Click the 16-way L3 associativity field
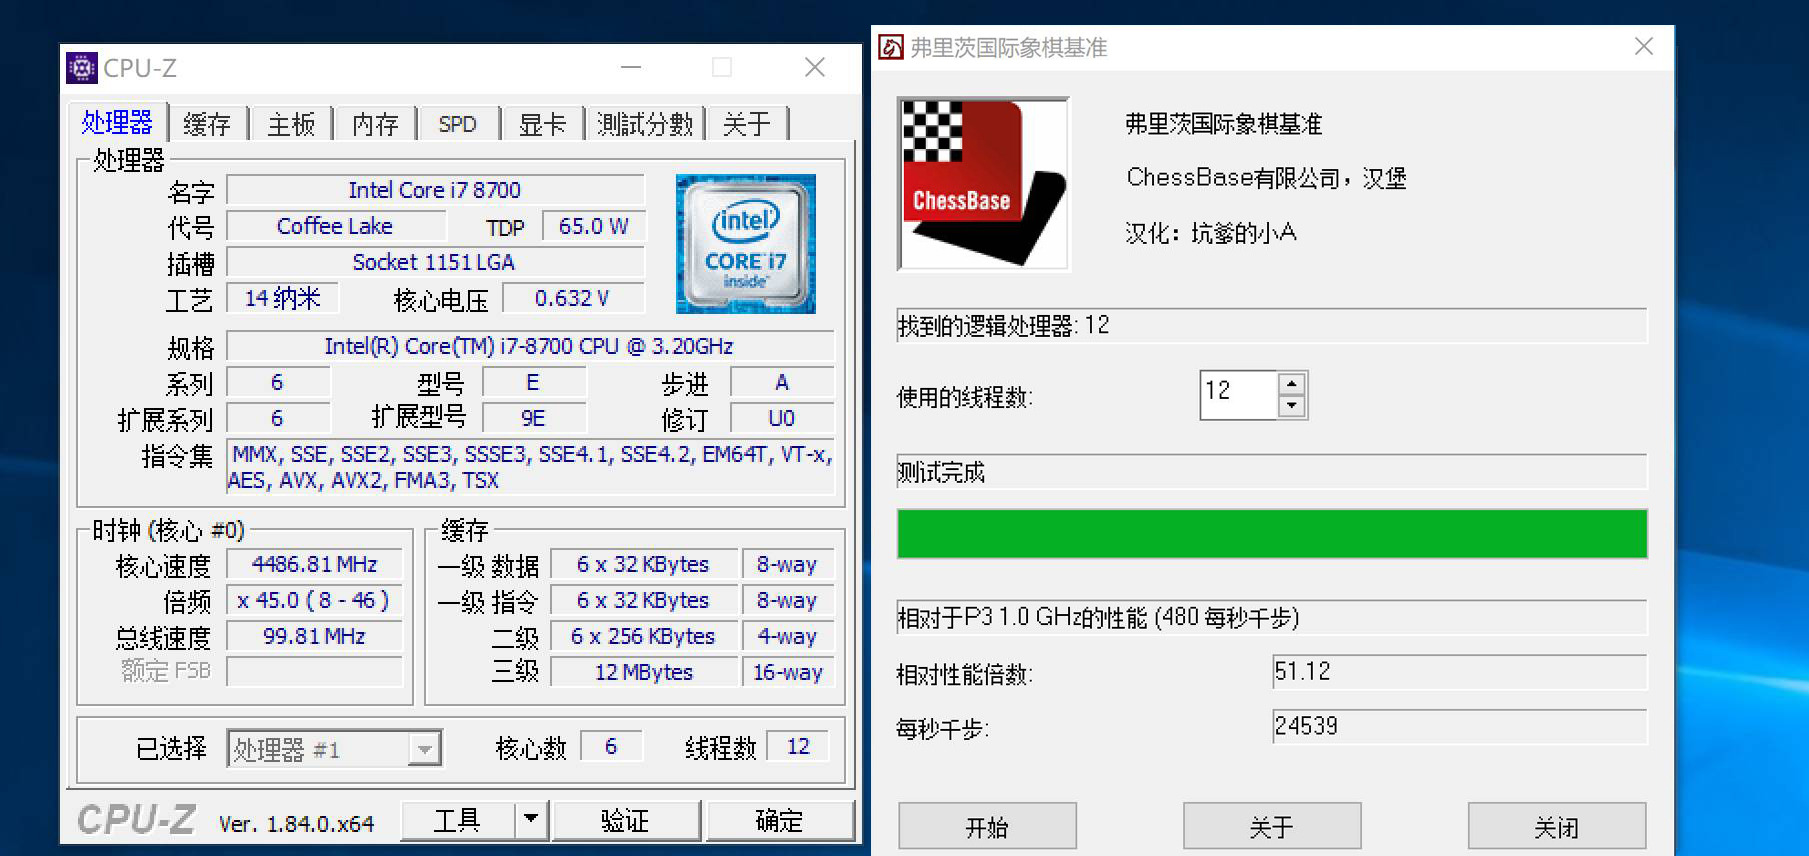The height and width of the screenshot is (856, 1809). 788,672
